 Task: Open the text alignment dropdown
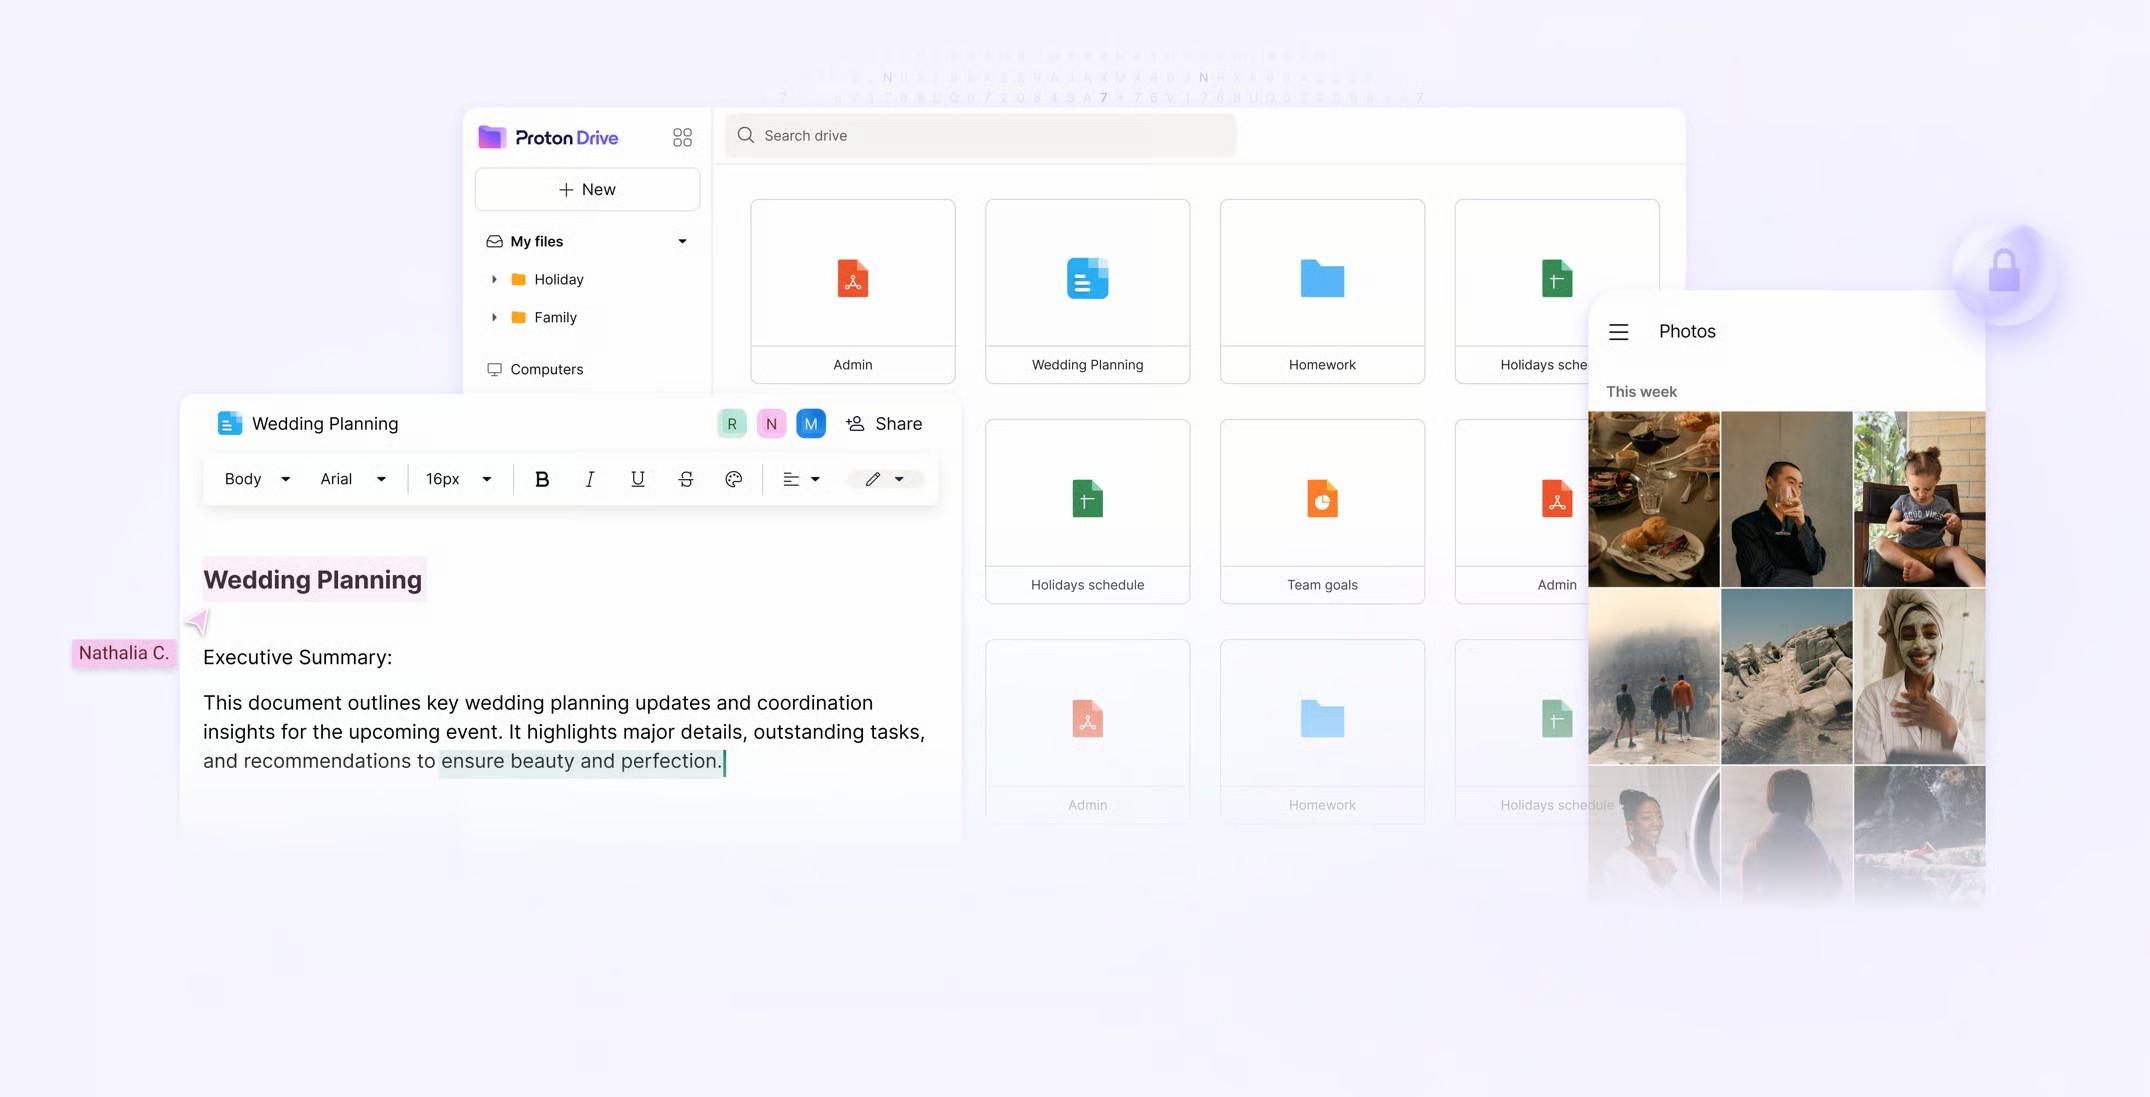tap(801, 479)
